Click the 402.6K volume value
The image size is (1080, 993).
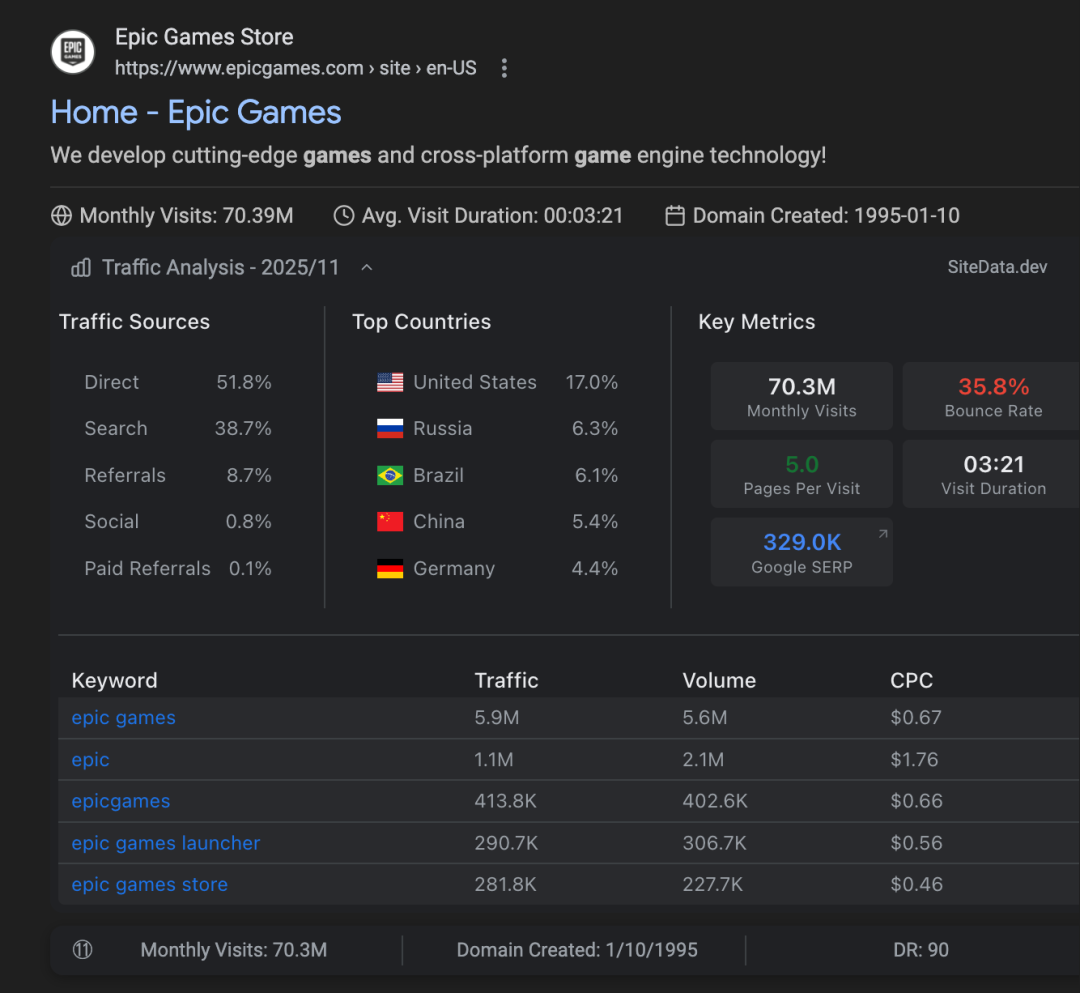tap(715, 802)
